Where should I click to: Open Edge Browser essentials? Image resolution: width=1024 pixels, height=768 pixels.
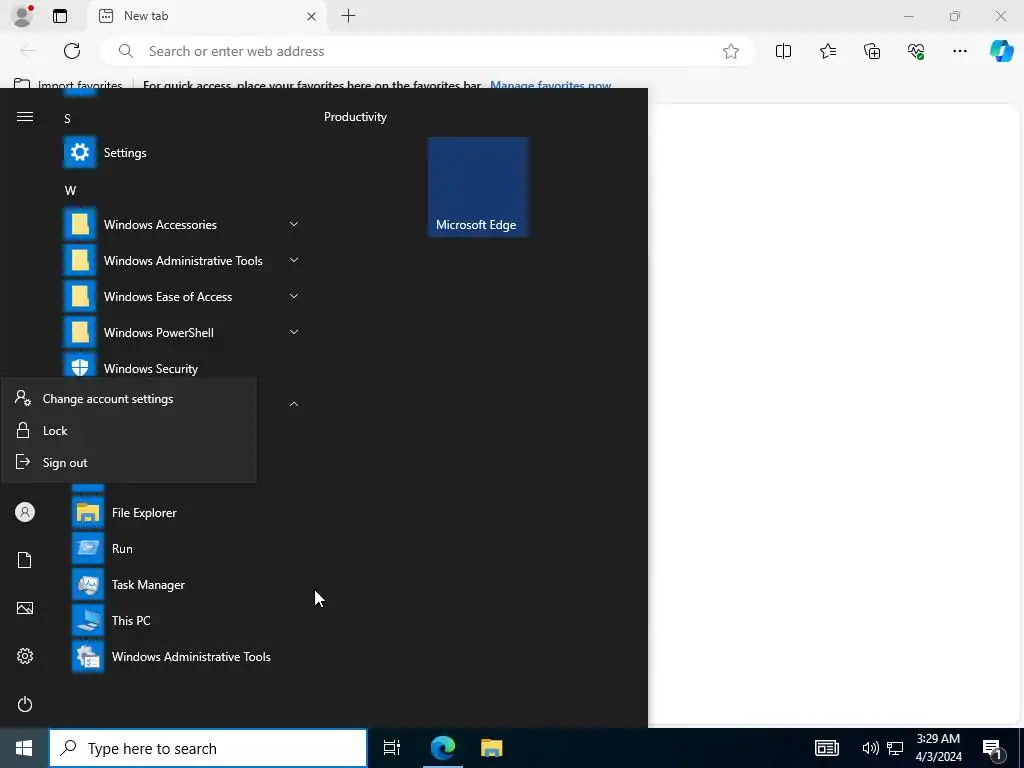click(916, 51)
